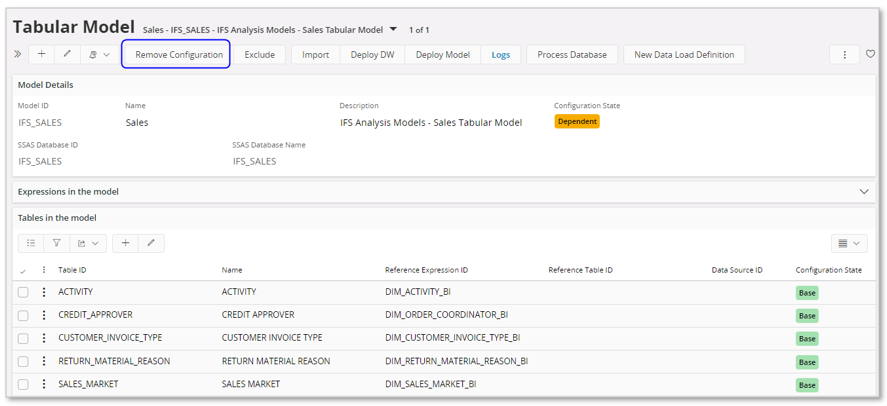The image size is (887, 406).
Task: Open the record selector dropdown beside title
Action: (393, 30)
